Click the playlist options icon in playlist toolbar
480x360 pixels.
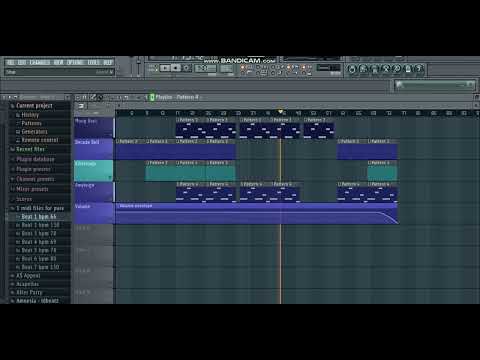(77, 97)
